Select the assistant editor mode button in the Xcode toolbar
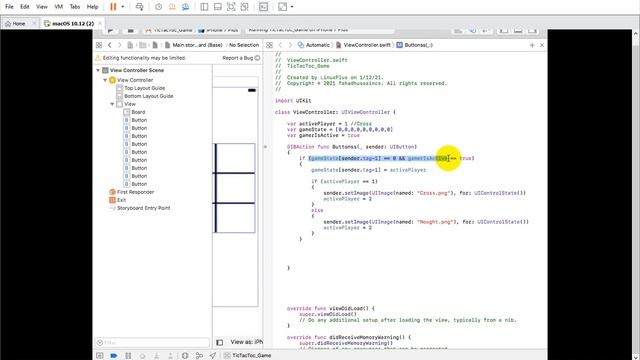Viewport: 640px width, 360px height. [472, 31]
